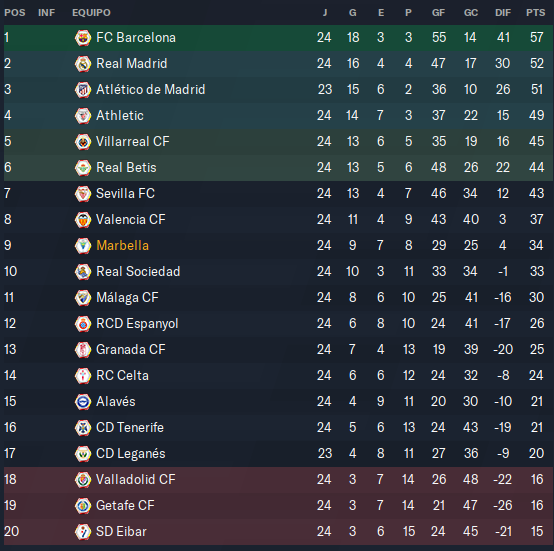Sort standings by POS column header
The height and width of the screenshot is (551, 554).
point(15,13)
